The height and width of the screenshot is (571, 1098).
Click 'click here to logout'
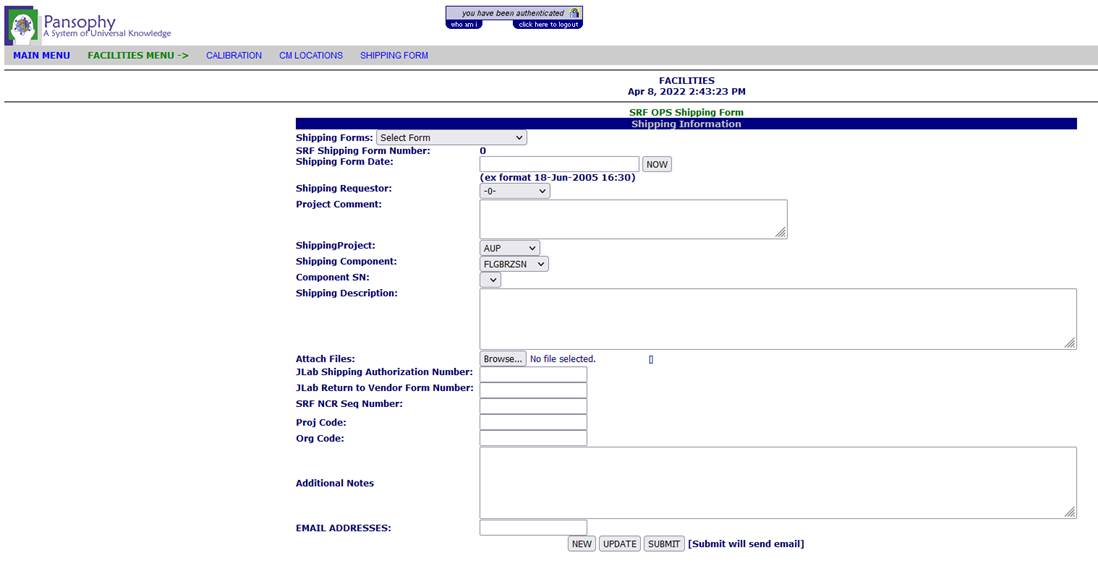pos(547,24)
